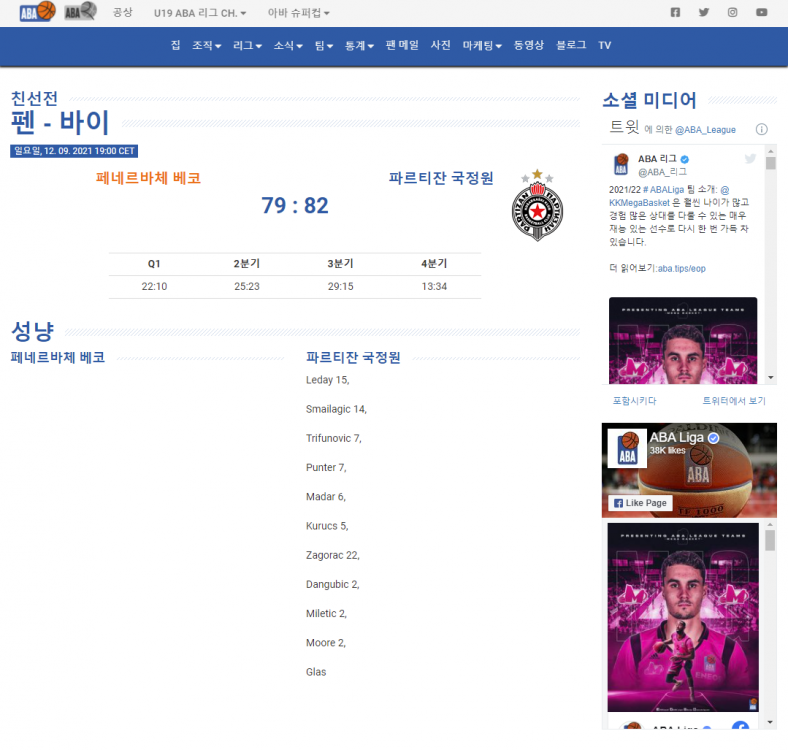Open the Instagram icon in top bar
Image resolution: width=788 pixels, height=750 pixels.
pos(733,12)
